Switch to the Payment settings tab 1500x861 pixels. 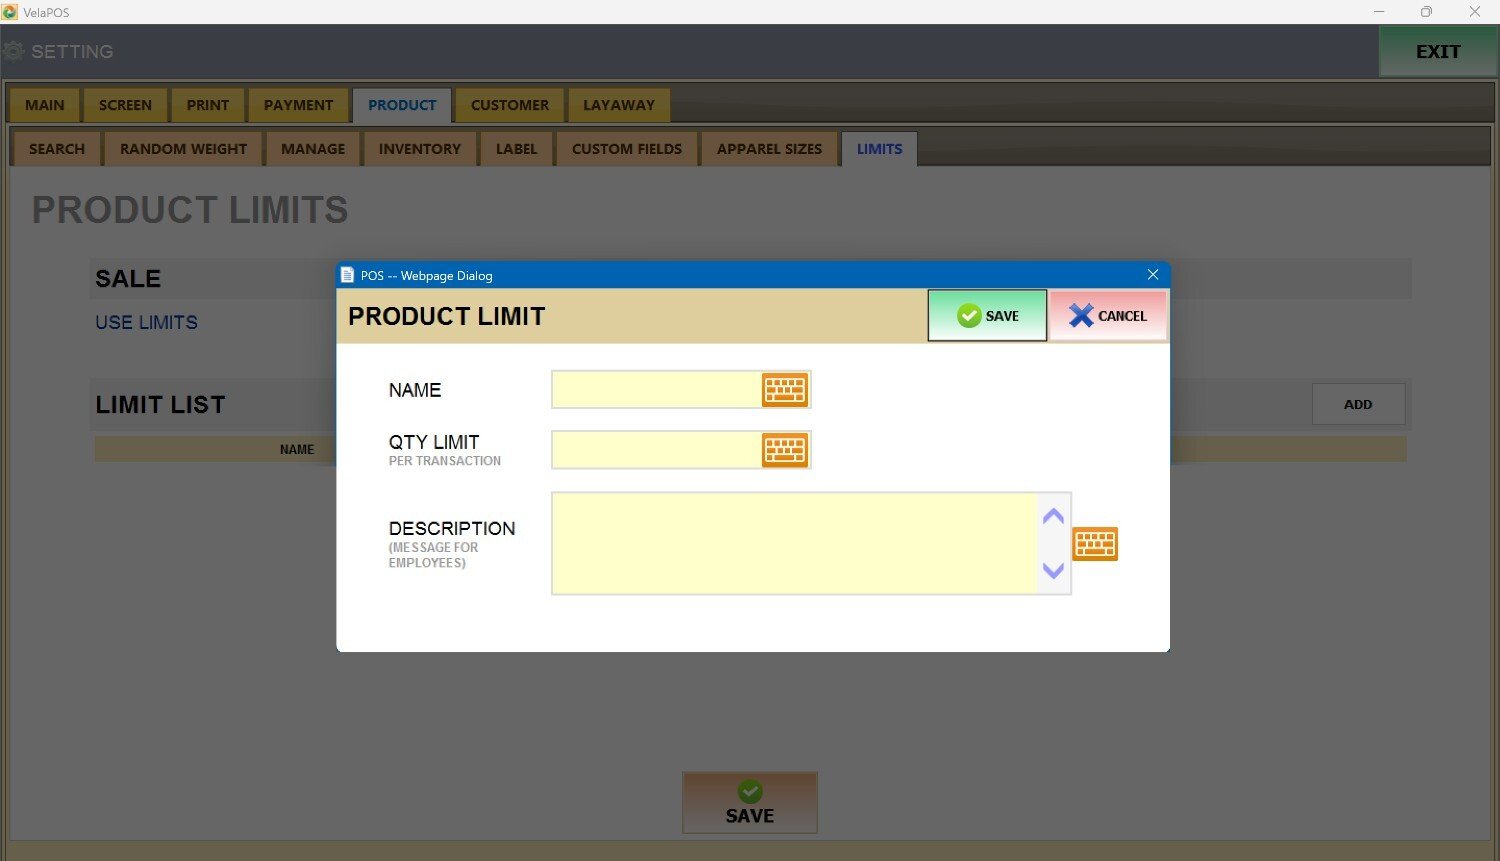click(x=298, y=105)
